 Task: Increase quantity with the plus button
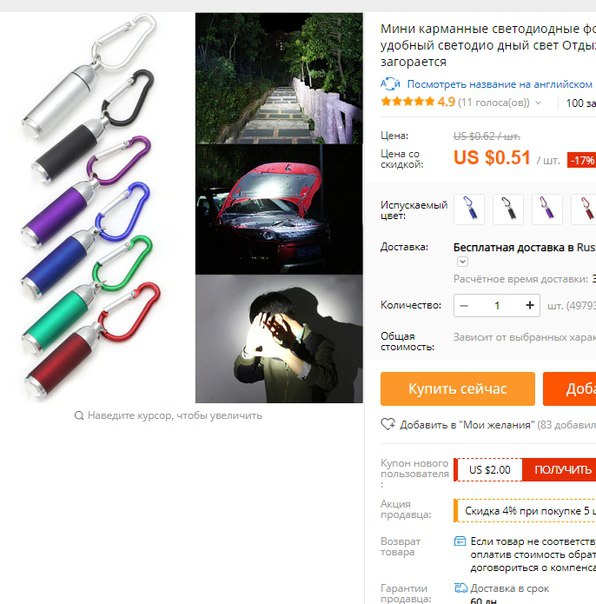(530, 305)
